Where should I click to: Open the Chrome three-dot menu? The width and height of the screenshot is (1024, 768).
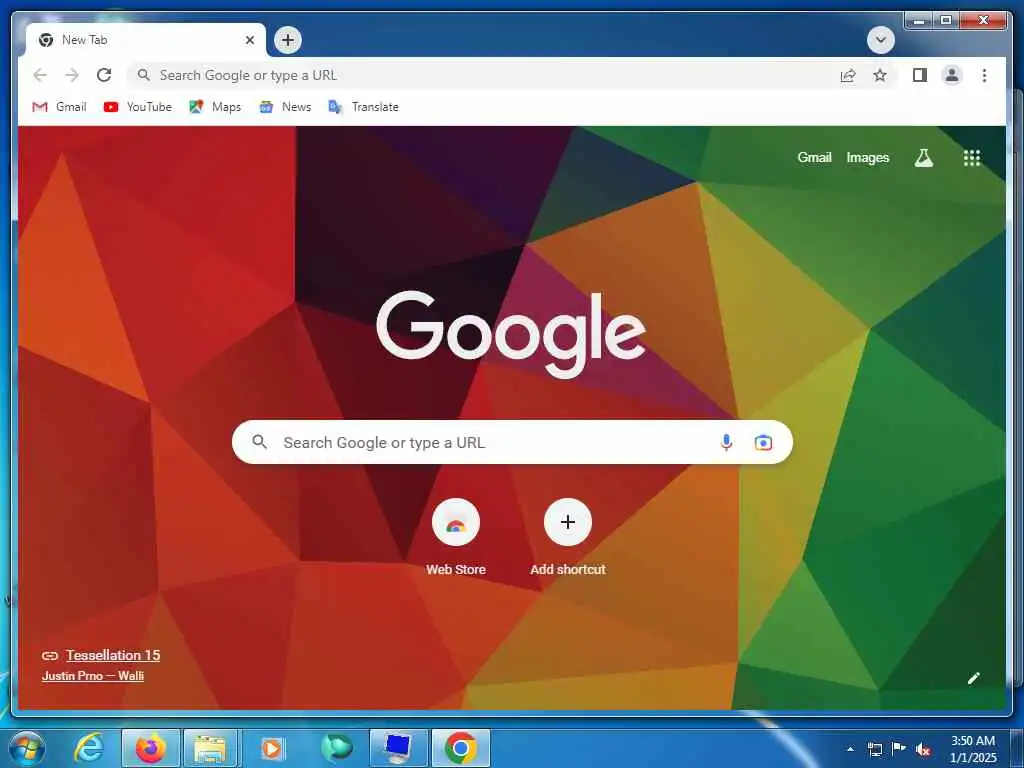(x=984, y=75)
